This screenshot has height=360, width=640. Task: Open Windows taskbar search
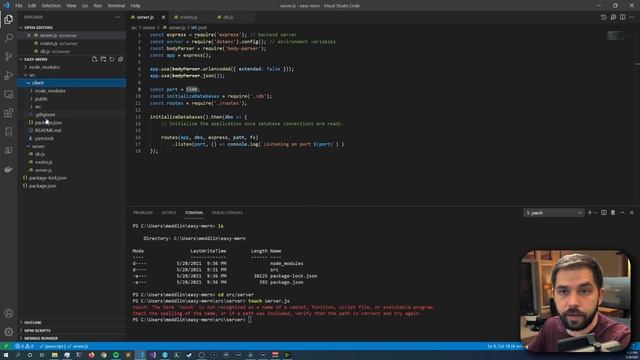[x=18, y=355]
